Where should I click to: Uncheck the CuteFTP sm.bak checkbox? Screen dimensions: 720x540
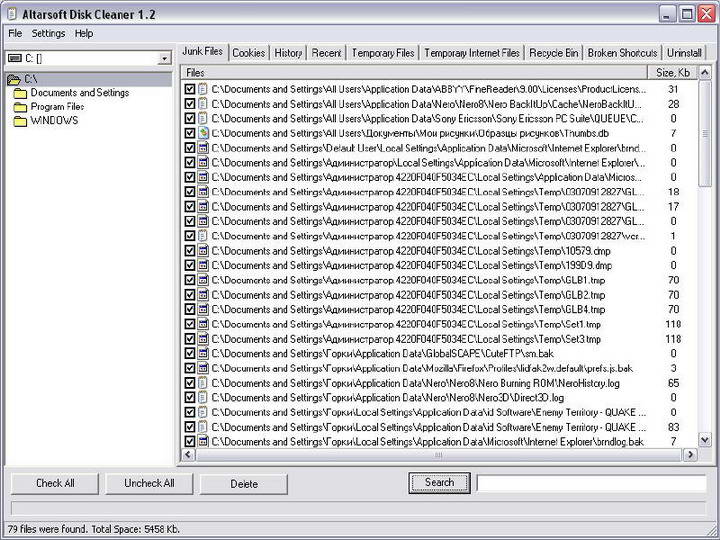[190, 354]
